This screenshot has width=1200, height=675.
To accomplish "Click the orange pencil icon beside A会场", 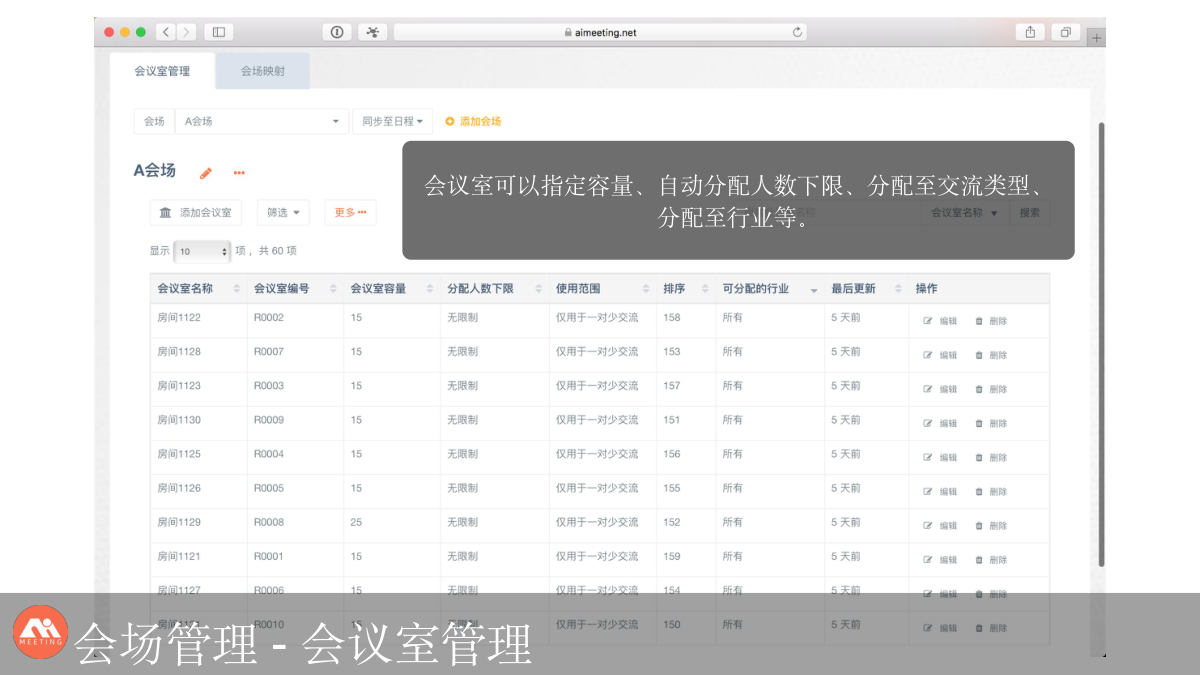I will point(206,173).
